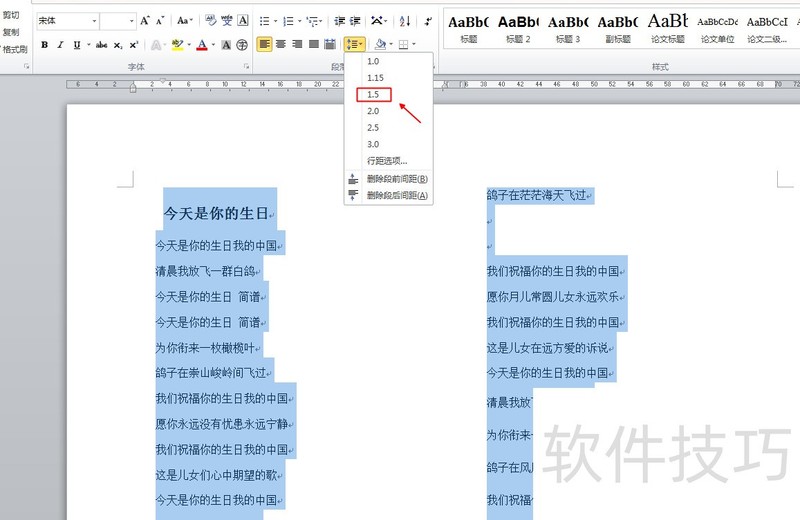Justify the paragraph text
The image size is (800, 520).
tap(314, 44)
